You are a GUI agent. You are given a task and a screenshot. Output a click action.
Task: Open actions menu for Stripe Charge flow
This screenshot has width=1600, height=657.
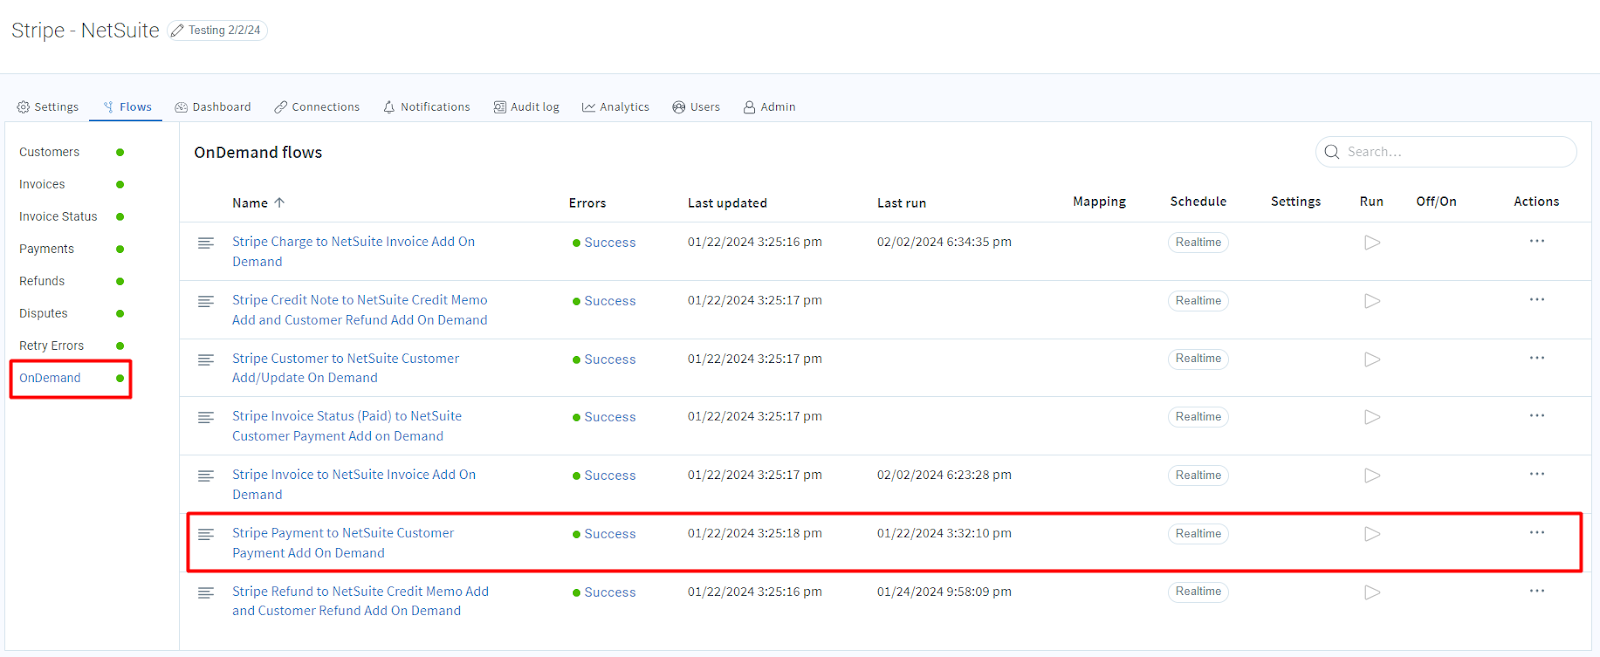pyautogui.click(x=1537, y=241)
